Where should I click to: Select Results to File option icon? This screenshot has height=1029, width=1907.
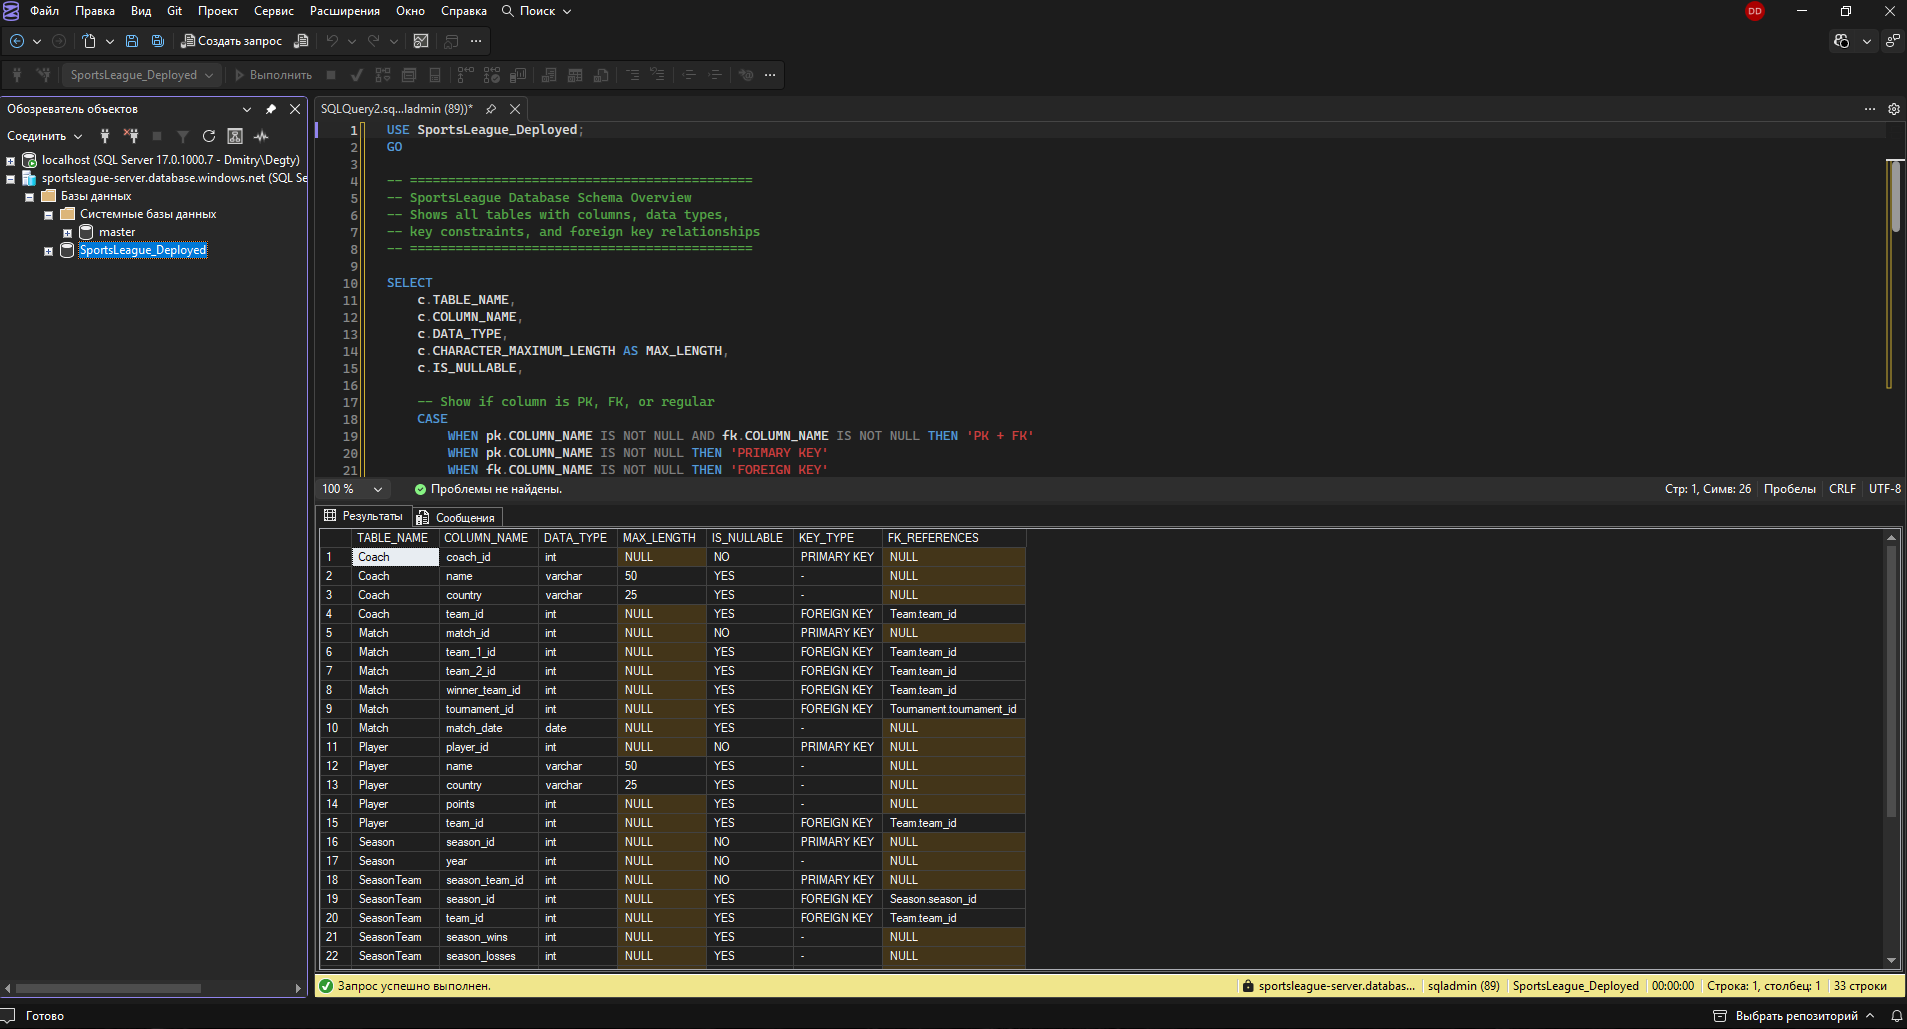(601, 75)
